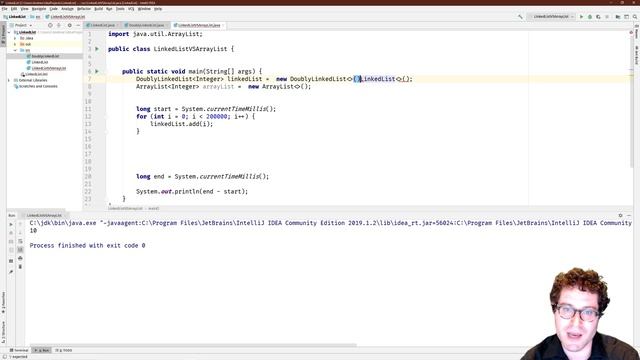Image resolution: width=640 pixels, height=360 pixels.
Task: Open the Analyze menu
Action: (x=67, y=9)
